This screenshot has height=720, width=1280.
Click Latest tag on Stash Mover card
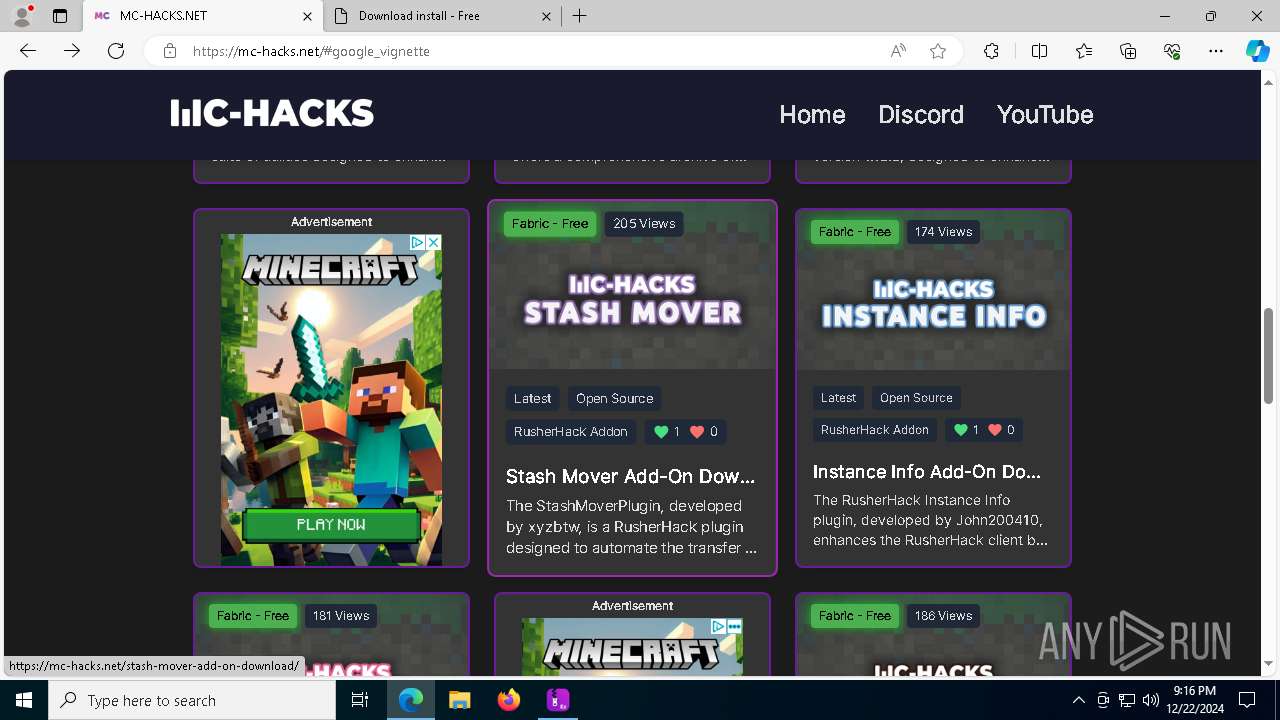[x=532, y=398]
